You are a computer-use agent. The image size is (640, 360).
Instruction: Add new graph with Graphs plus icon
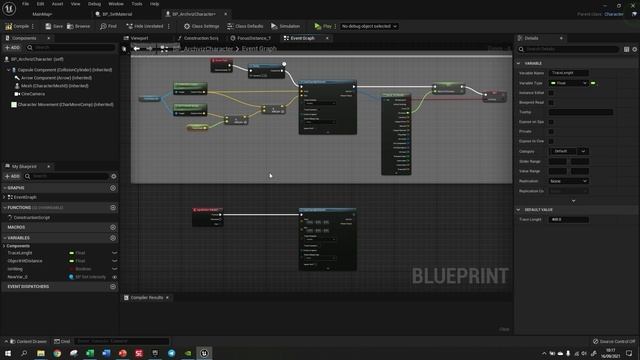[113, 188]
